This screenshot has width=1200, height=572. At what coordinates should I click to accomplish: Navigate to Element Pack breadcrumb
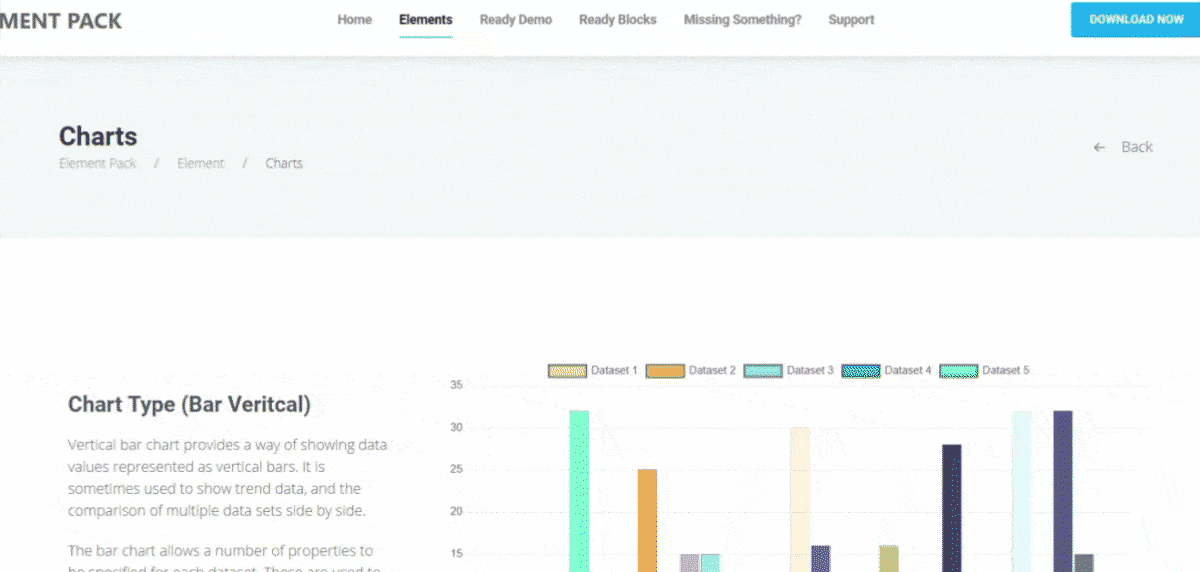(97, 163)
